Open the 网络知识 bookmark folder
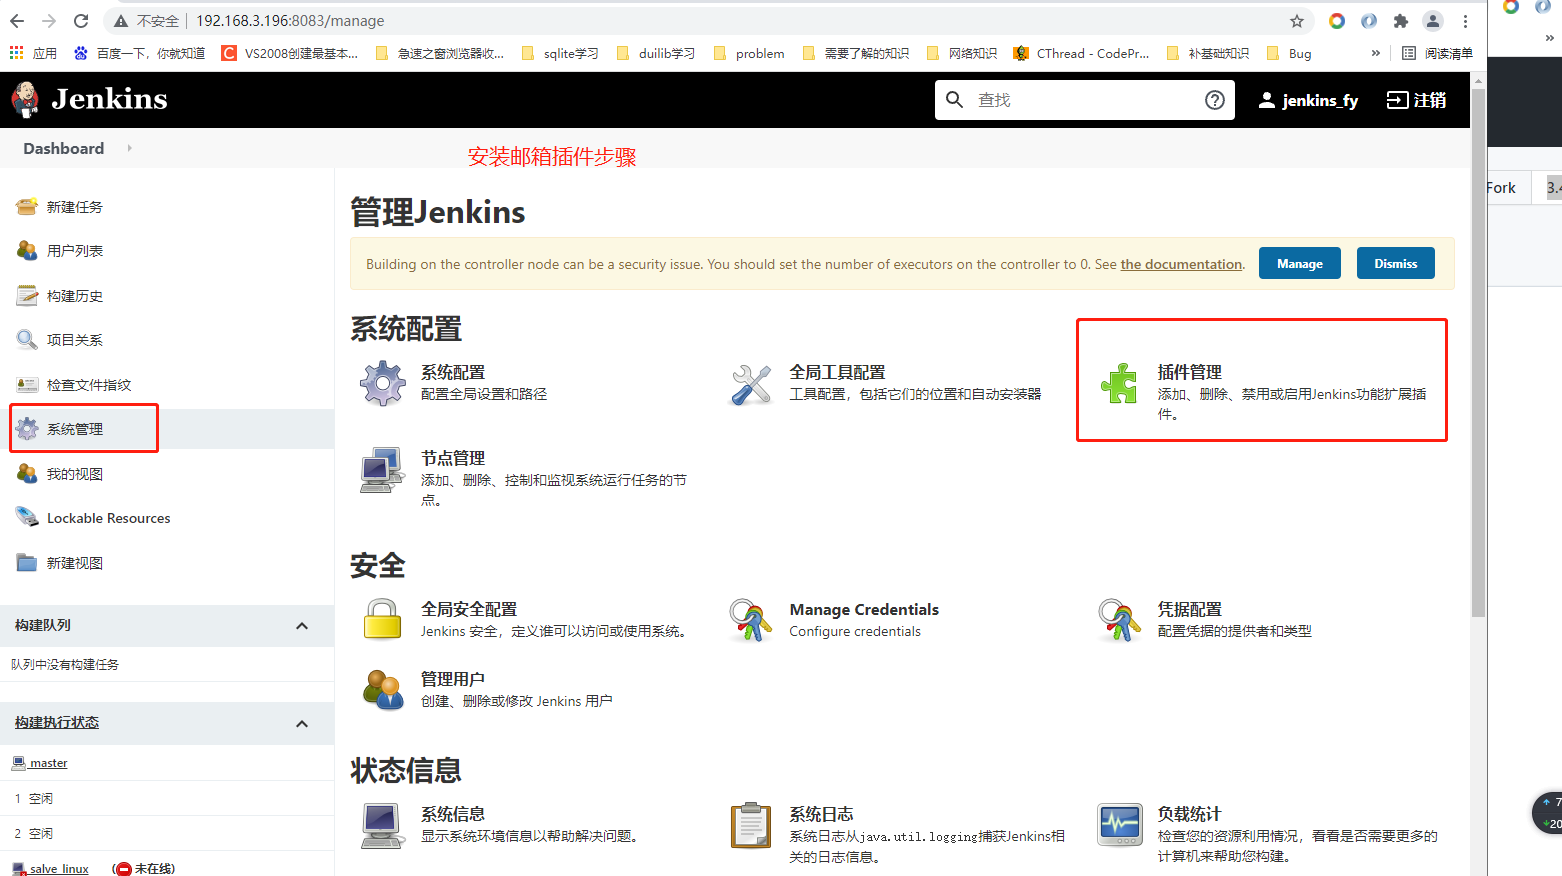Viewport: 1562px width, 876px height. click(x=962, y=53)
